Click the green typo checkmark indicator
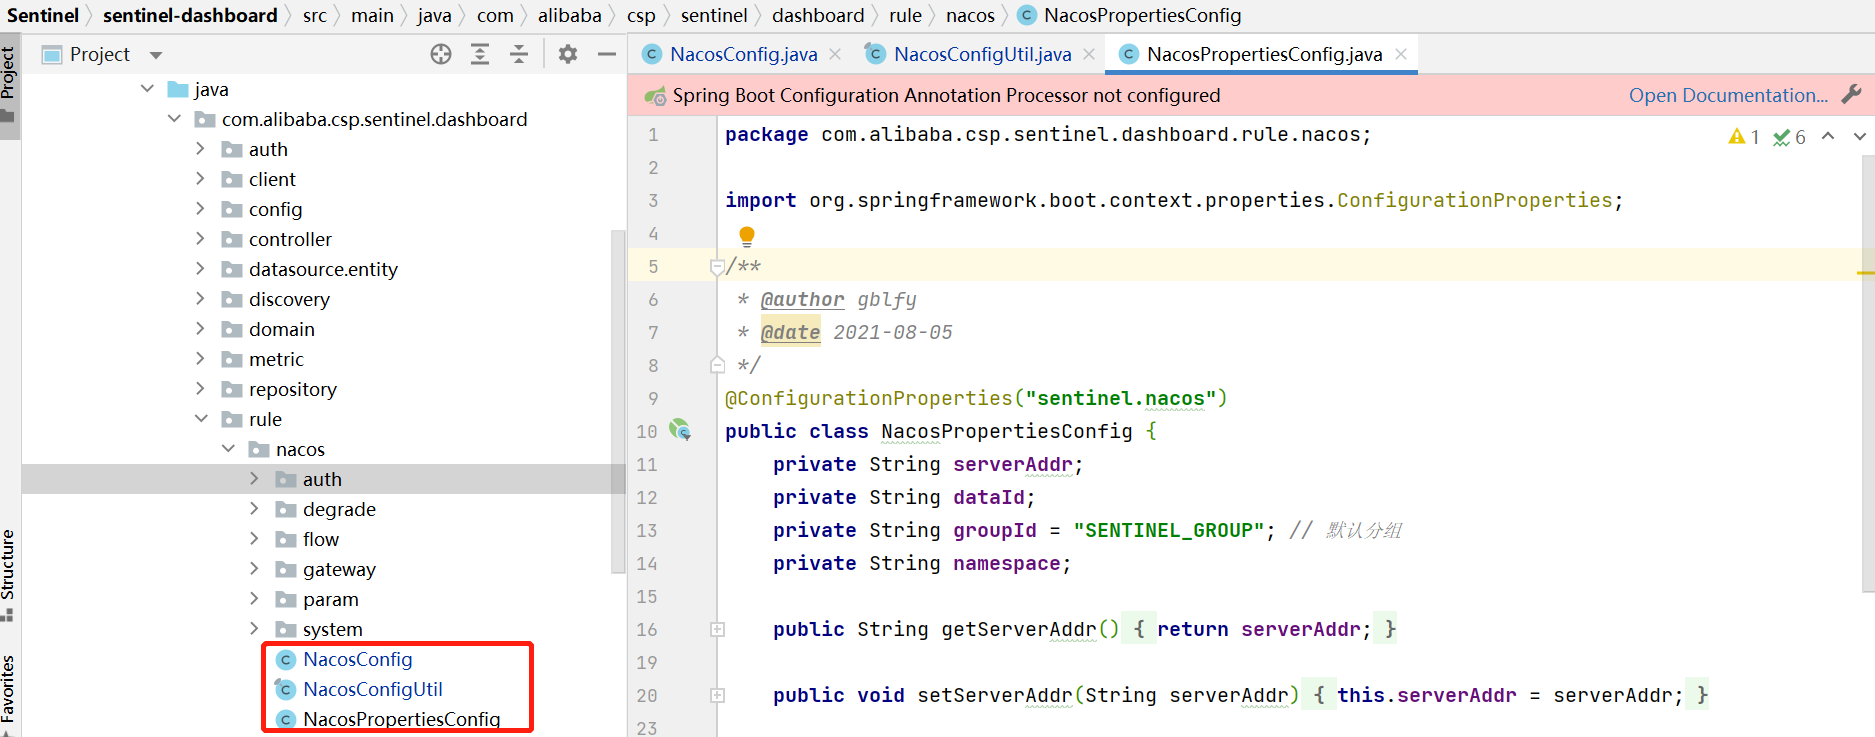The image size is (1875, 737). click(x=1789, y=137)
